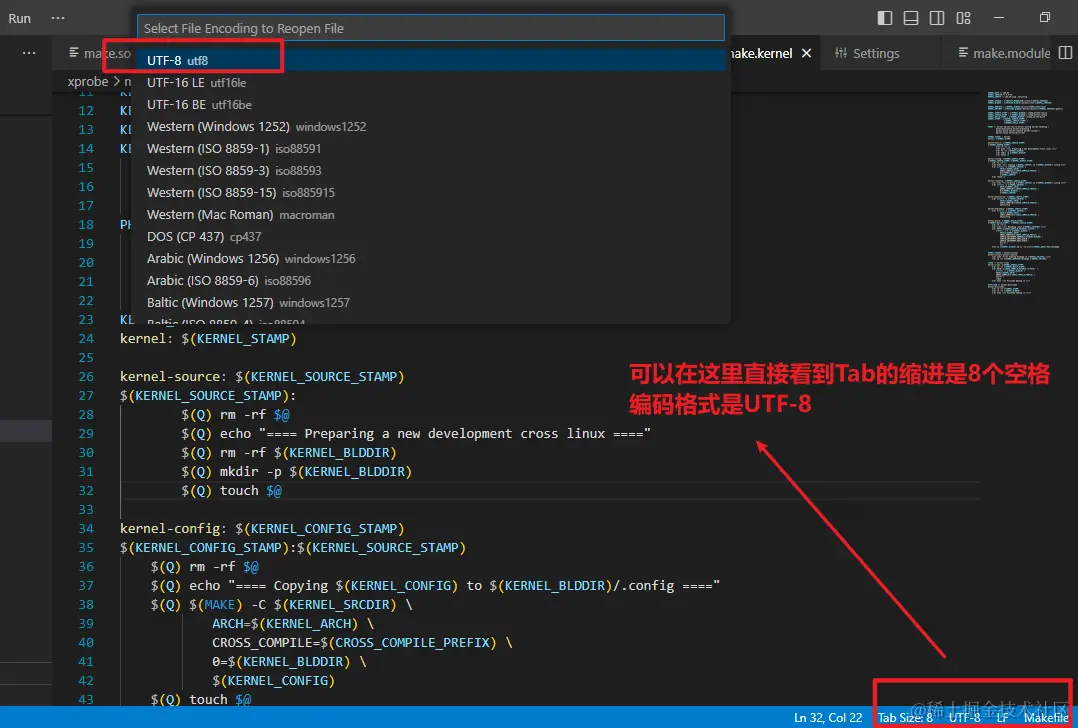The width and height of the screenshot is (1078, 728).
Task: Click the 'mkdir -p $(KERNEL_BLDDIR)' line
Action: point(296,472)
